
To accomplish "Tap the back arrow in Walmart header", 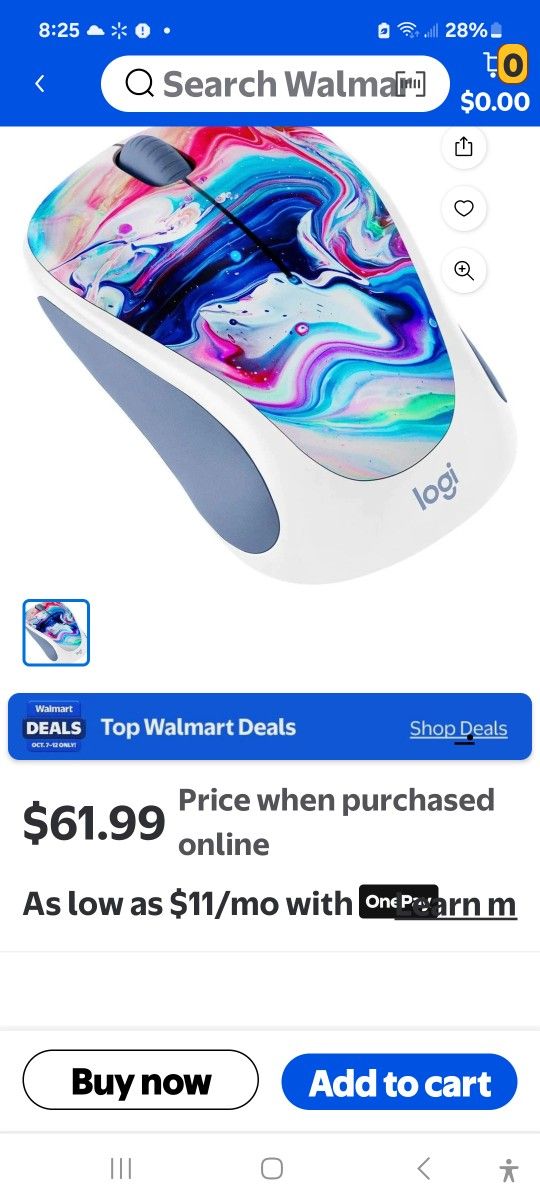I will 40,84.
